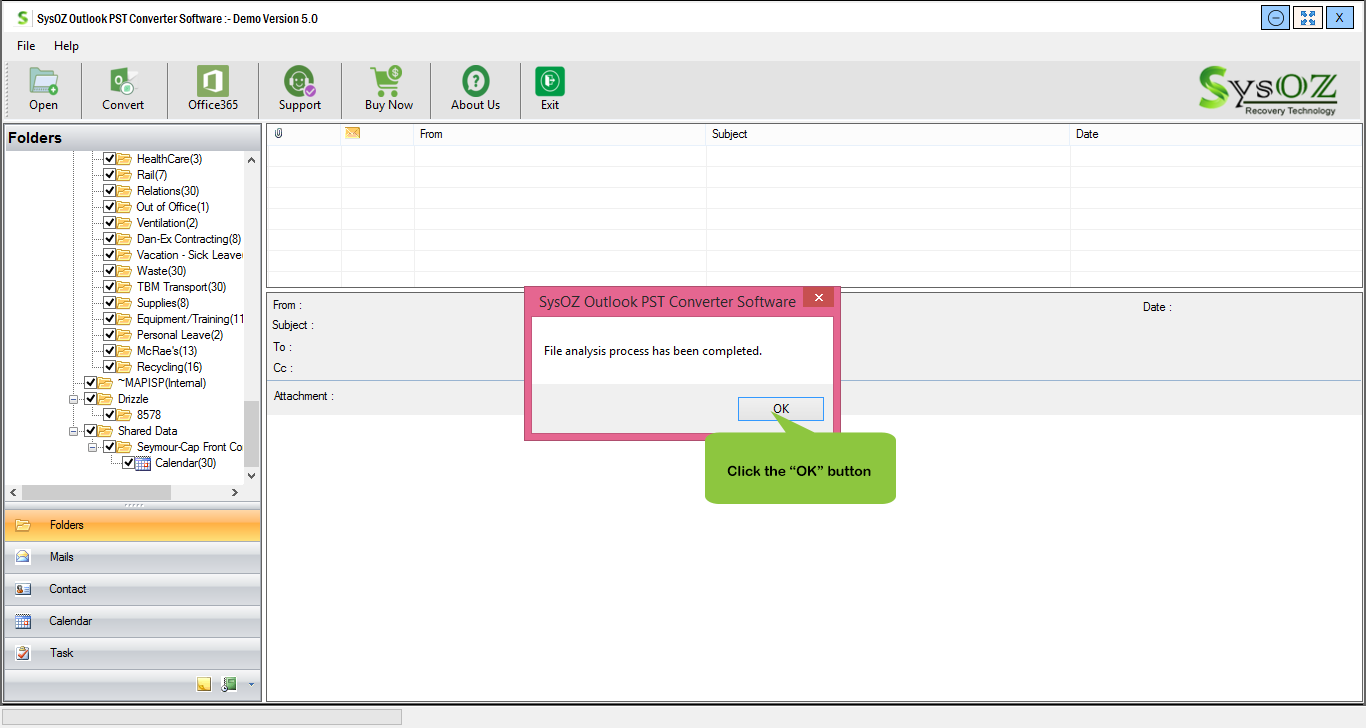Open the Calendar pane in navigation bar
Screen dimensions: 1366x728
[133, 621]
